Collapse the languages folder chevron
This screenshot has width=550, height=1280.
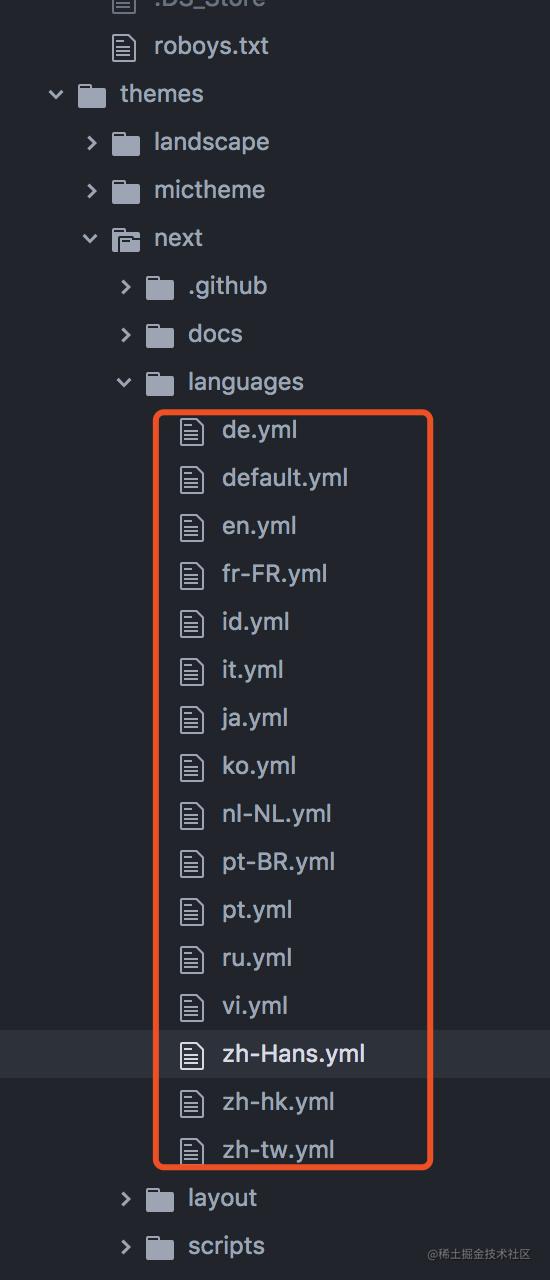[x=124, y=383]
